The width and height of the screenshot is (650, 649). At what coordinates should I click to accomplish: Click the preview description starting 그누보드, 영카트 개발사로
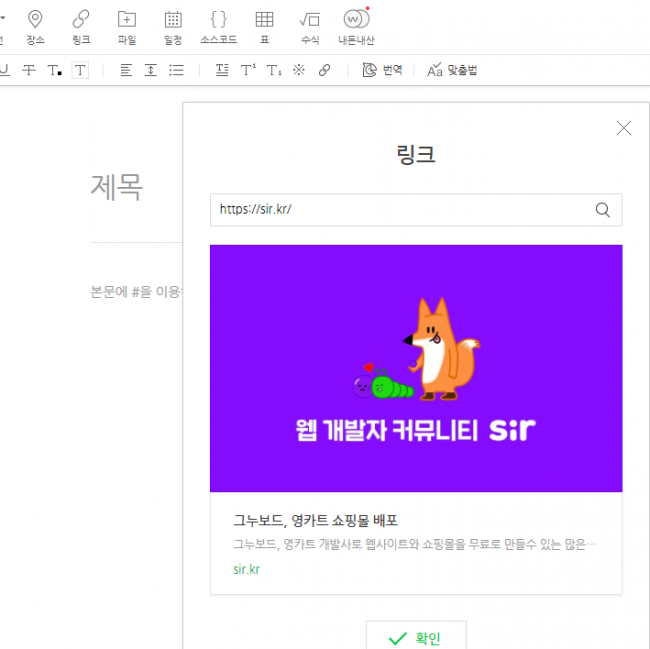[x=415, y=544]
